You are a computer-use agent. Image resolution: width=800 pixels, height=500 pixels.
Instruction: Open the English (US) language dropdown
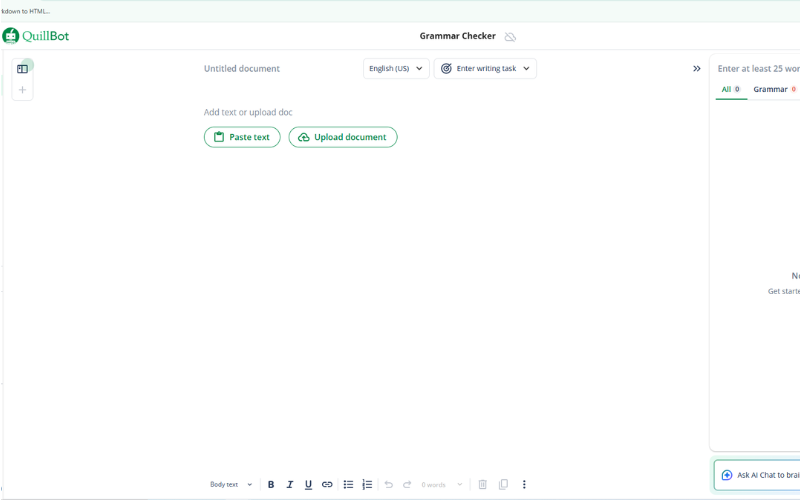pyautogui.click(x=396, y=68)
